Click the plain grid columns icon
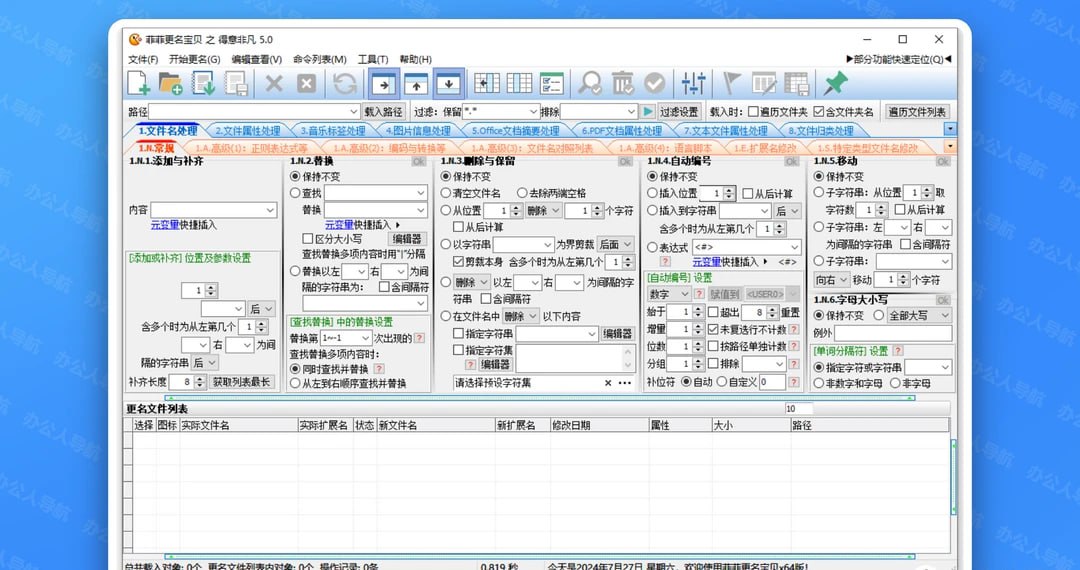Image resolution: width=1080 pixels, height=570 pixels. (x=519, y=84)
